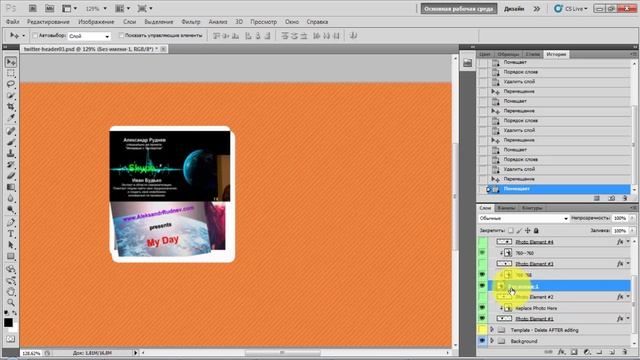Select the Pen tool
640x360 pixels.
(x=11, y=222)
